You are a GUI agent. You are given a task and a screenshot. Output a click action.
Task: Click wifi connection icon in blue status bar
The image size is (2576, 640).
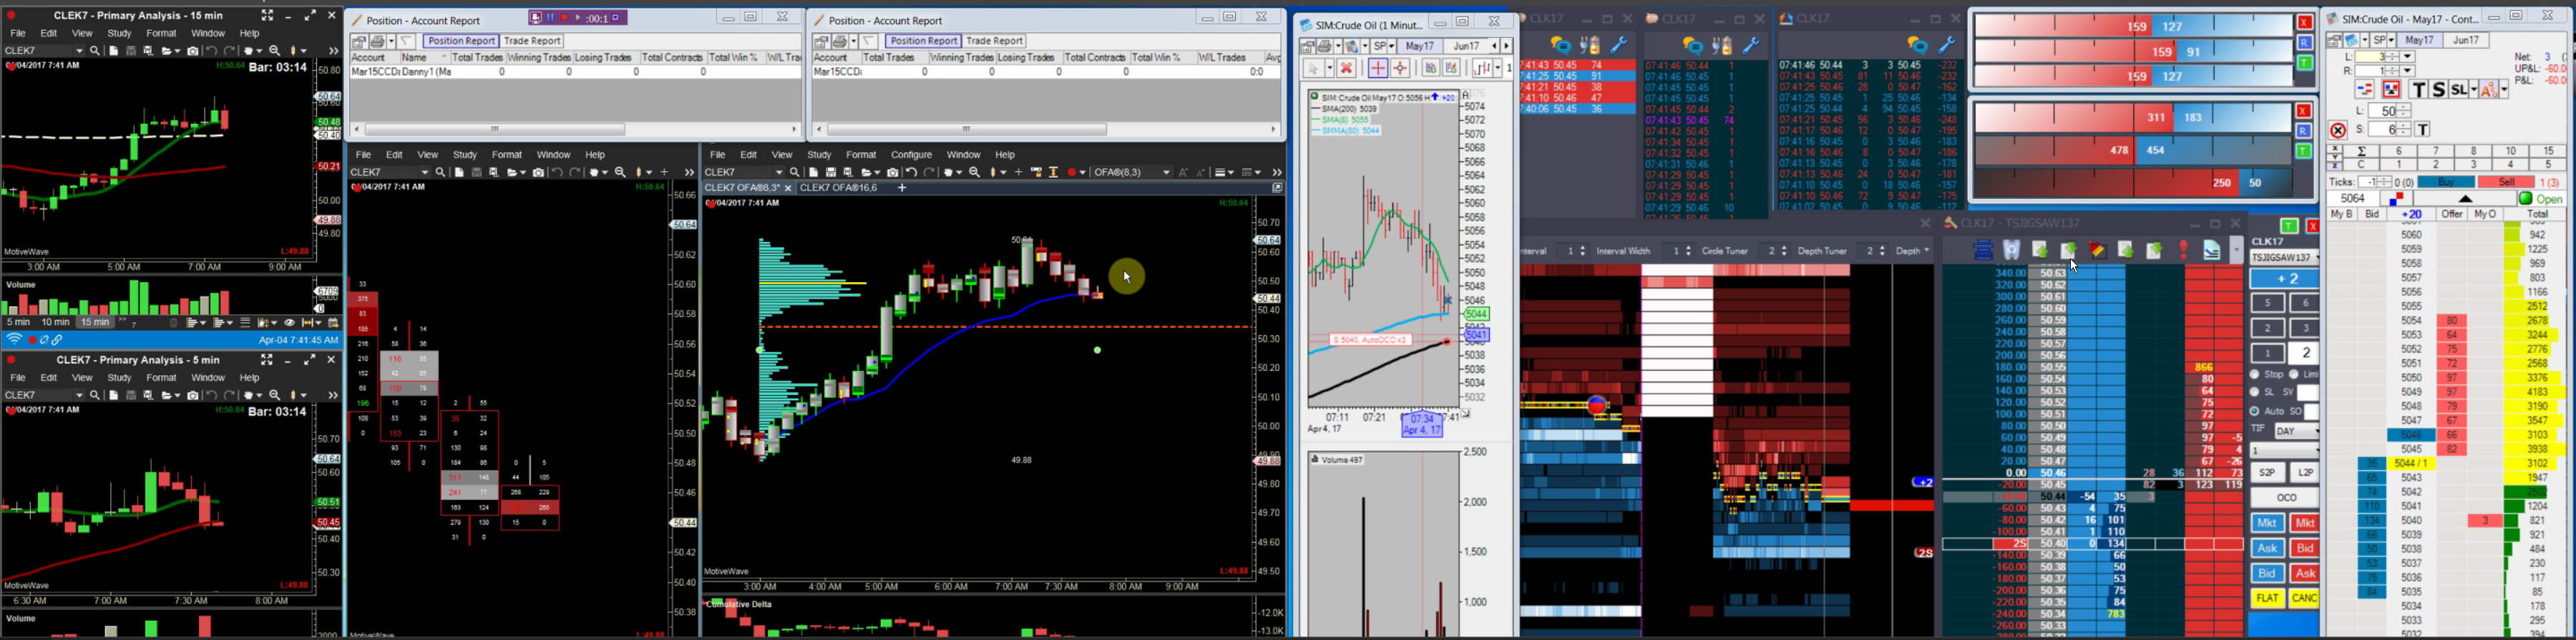[14, 340]
